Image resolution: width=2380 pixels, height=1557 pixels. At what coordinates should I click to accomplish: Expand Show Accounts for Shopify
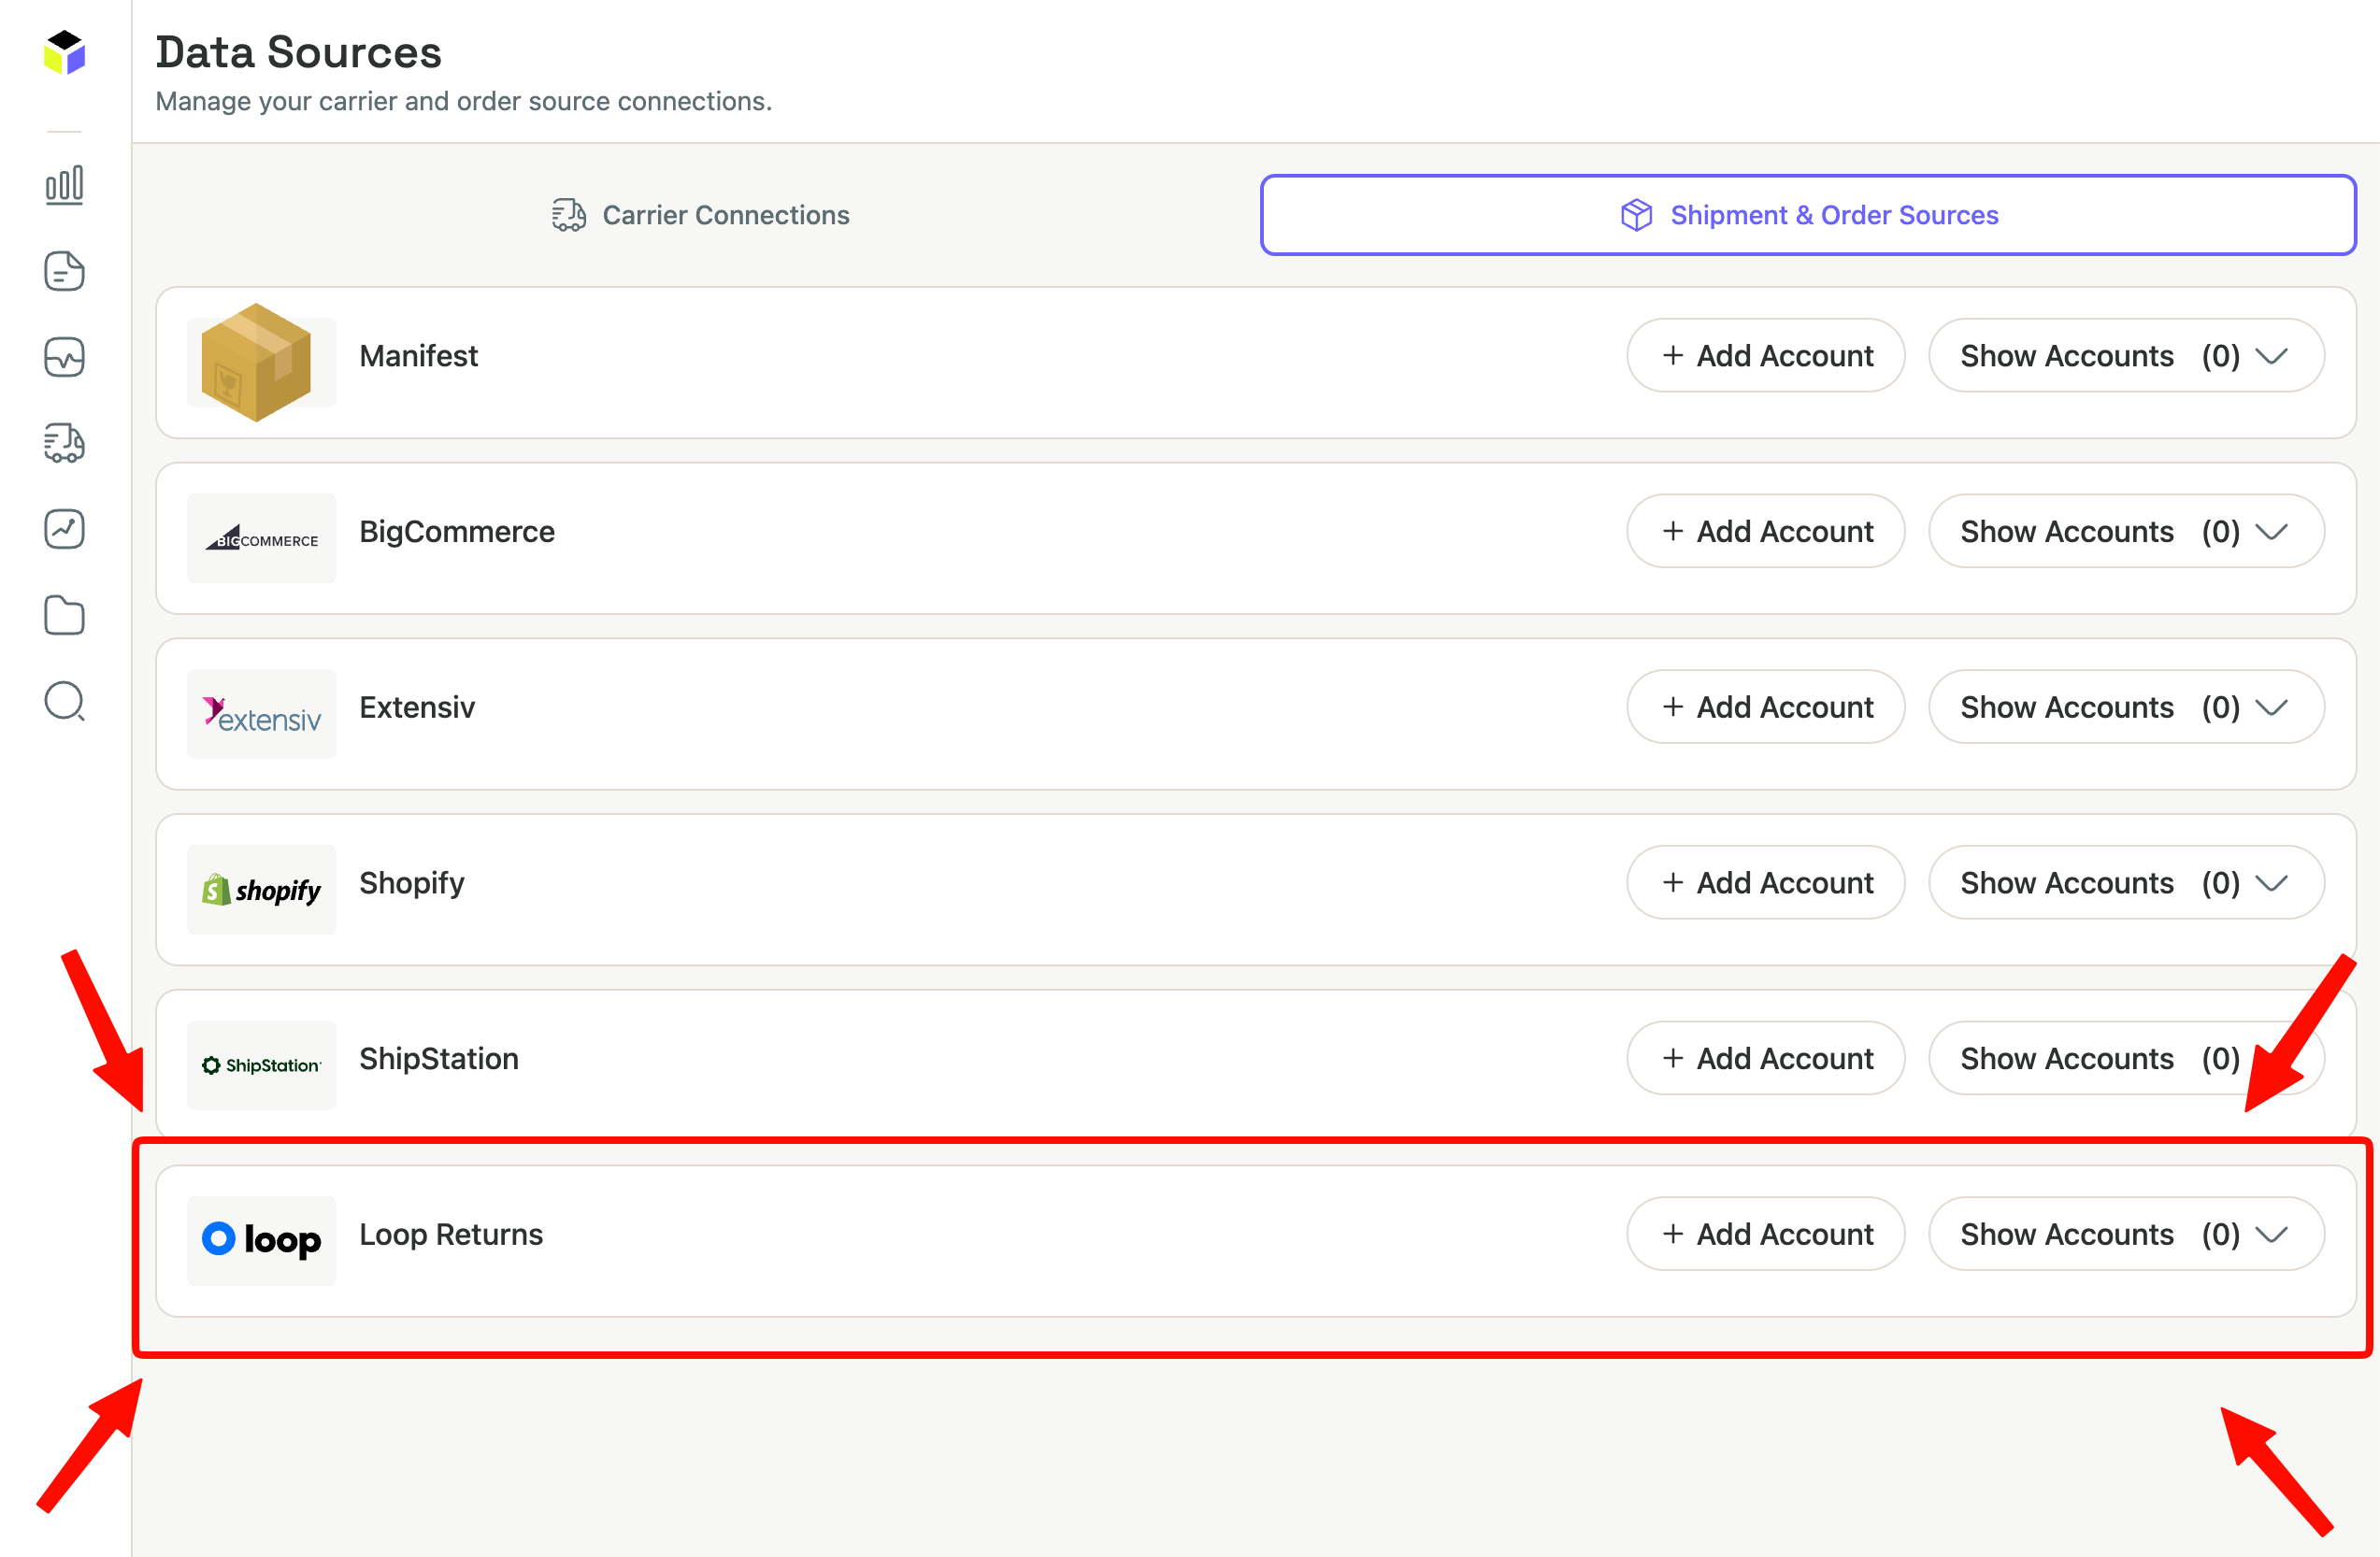2126,883
